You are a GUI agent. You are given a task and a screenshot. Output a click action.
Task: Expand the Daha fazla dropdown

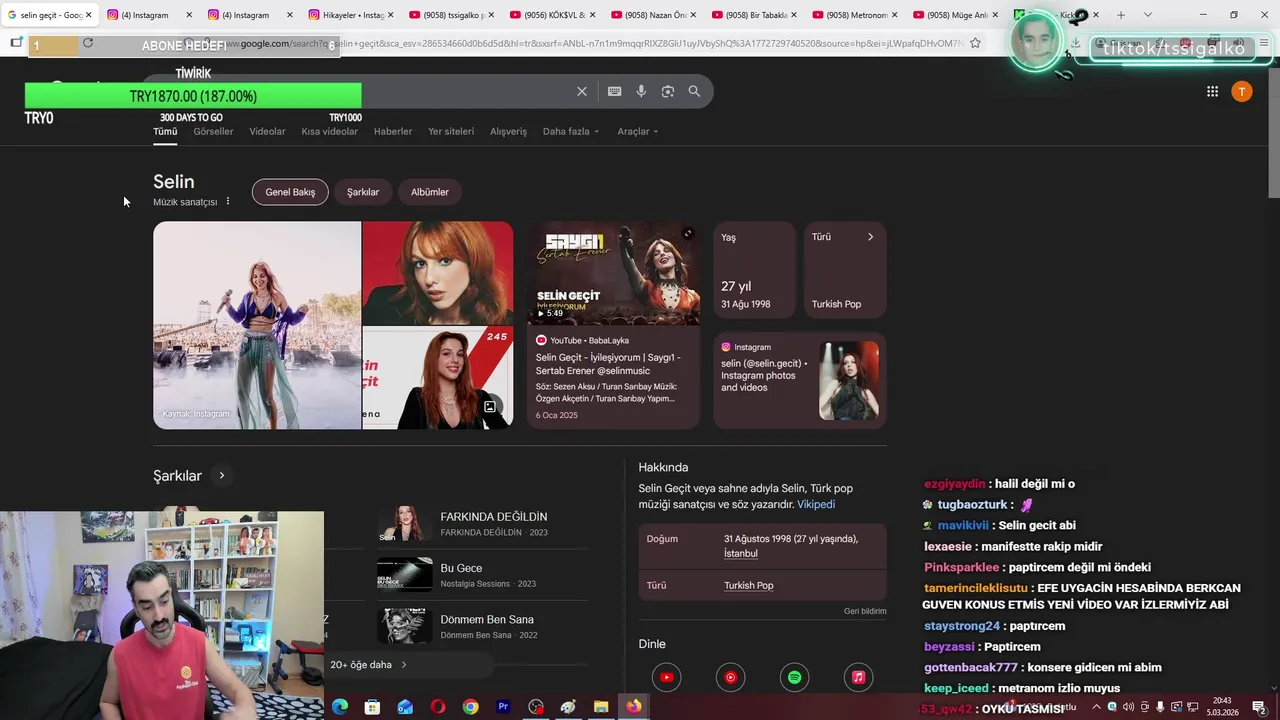click(570, 131)
